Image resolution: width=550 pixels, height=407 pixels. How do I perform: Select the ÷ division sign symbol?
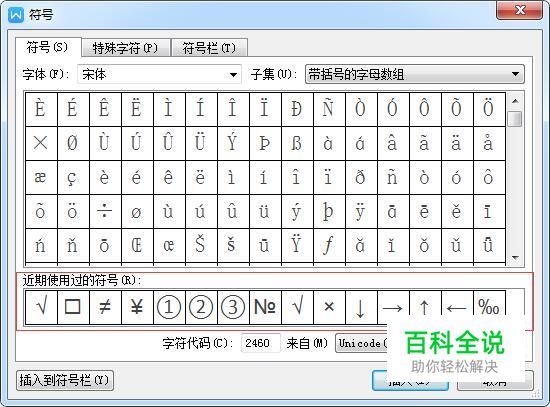(105, 212)
